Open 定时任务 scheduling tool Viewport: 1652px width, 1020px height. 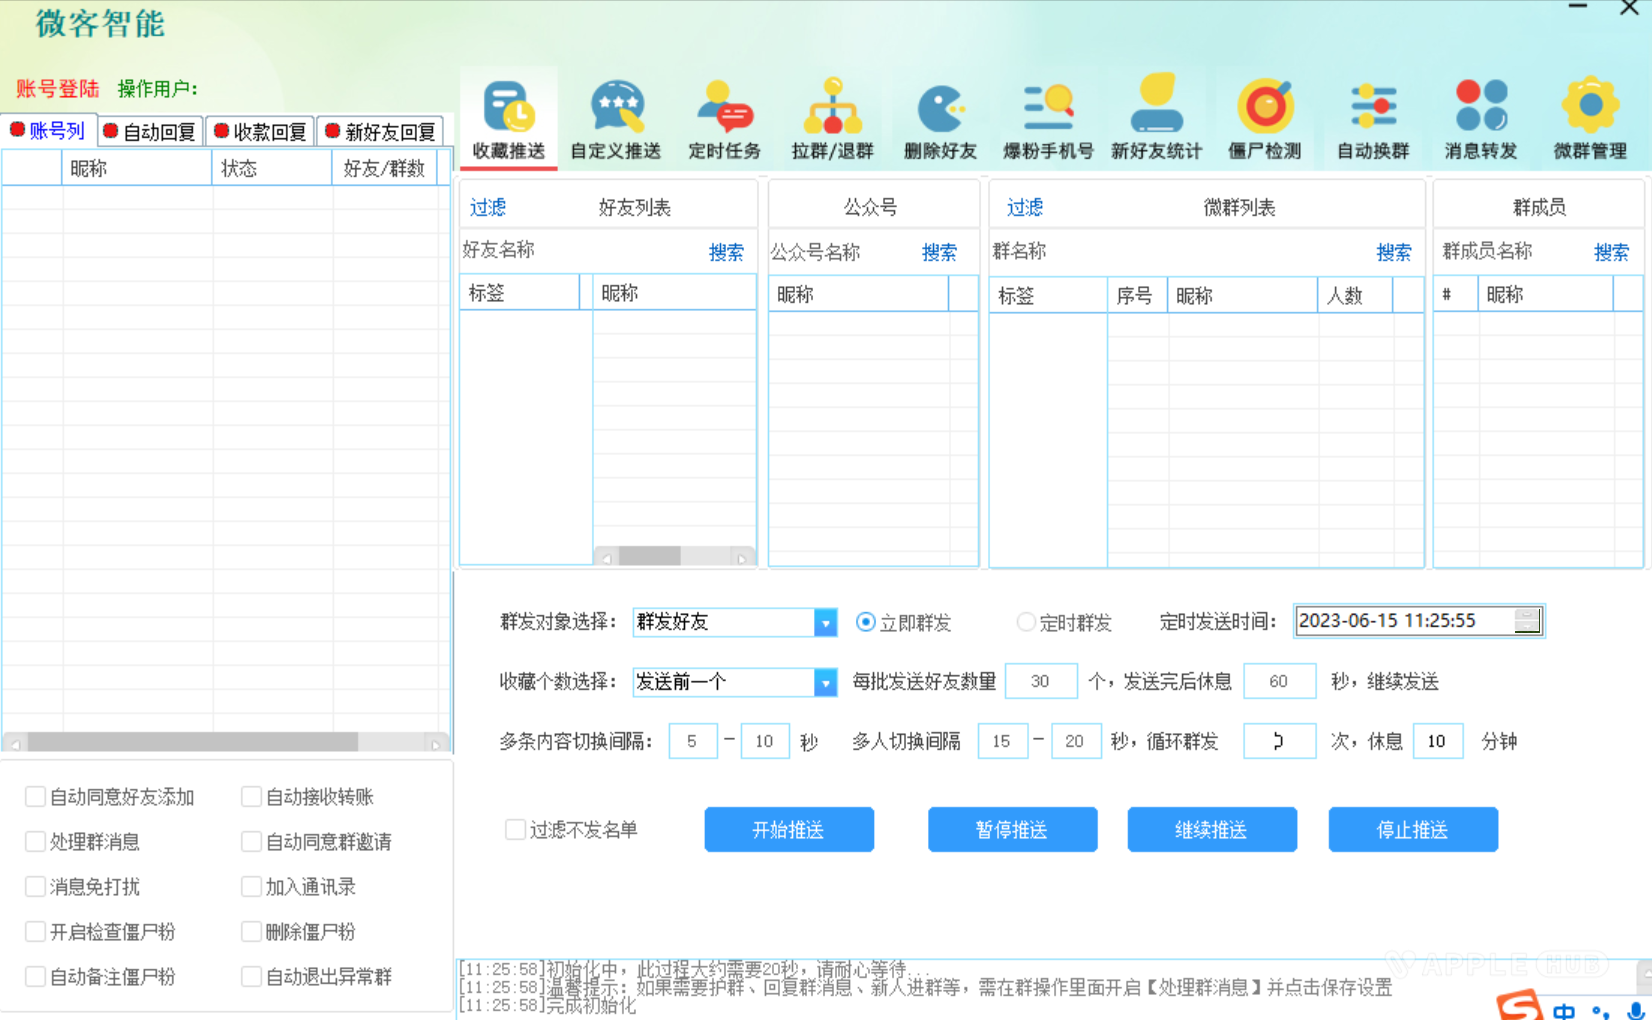click(x=724, y=117)
